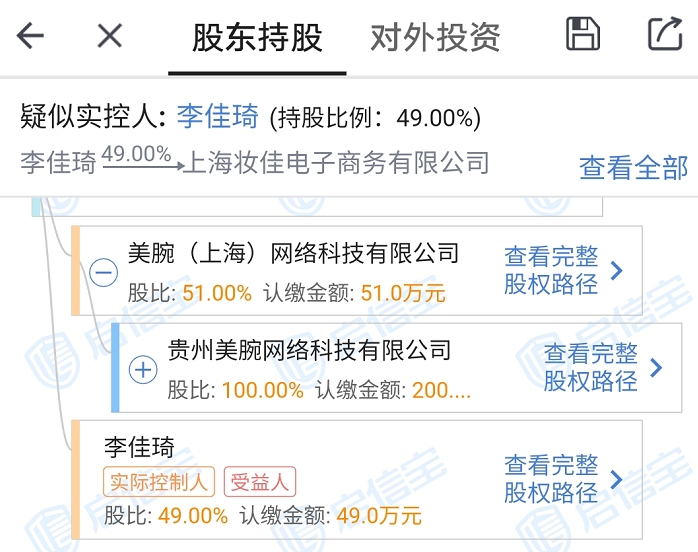Screen dimensions: 698x552
Task: Tap the 实际控制人 tag
Action: click(x=158, y=482)
